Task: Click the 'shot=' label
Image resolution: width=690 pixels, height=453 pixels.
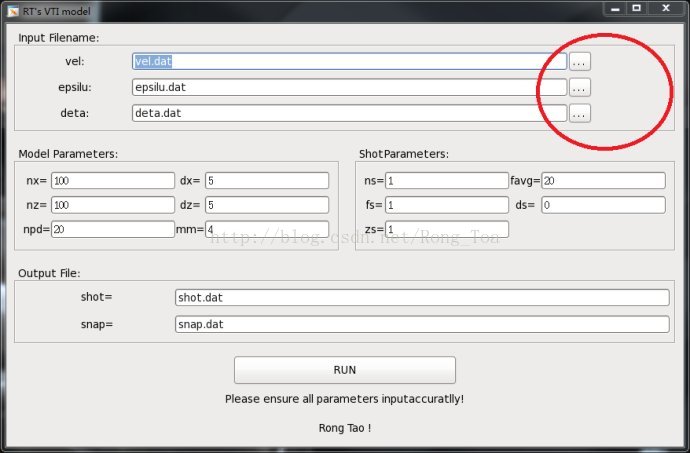Action: [x=96, y=297]
